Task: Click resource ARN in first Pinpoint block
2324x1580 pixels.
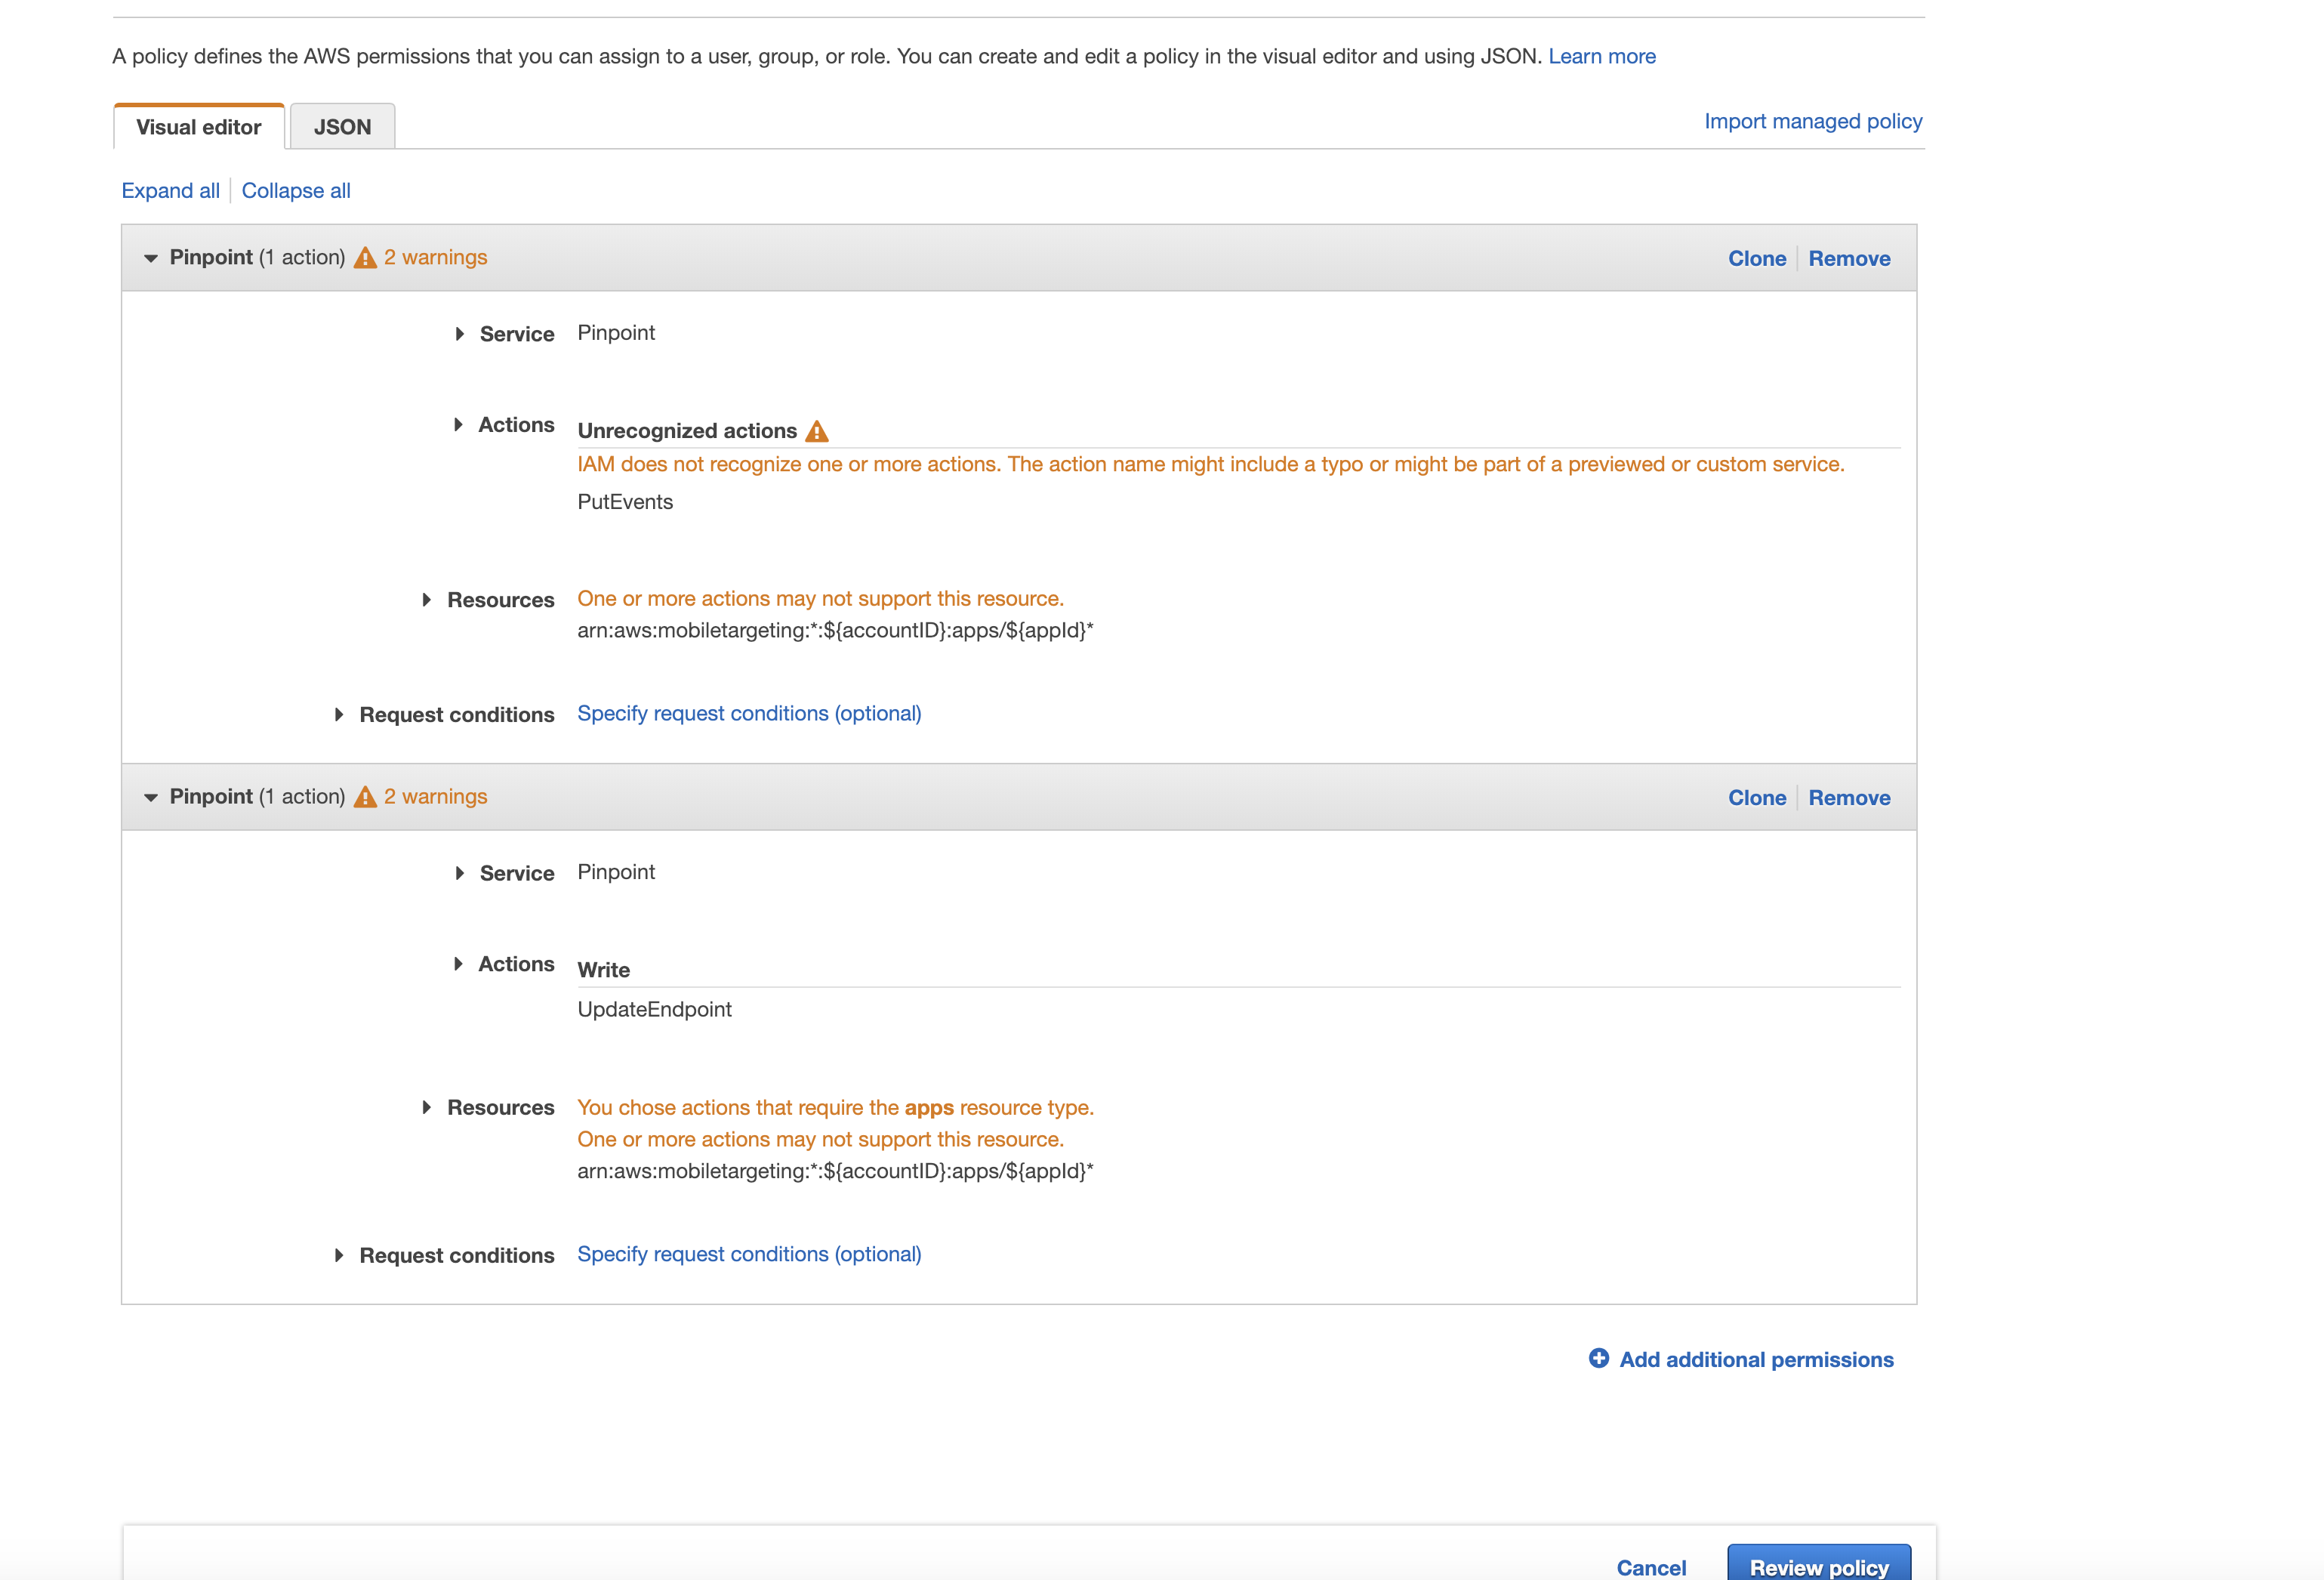Action: point(835,631)
